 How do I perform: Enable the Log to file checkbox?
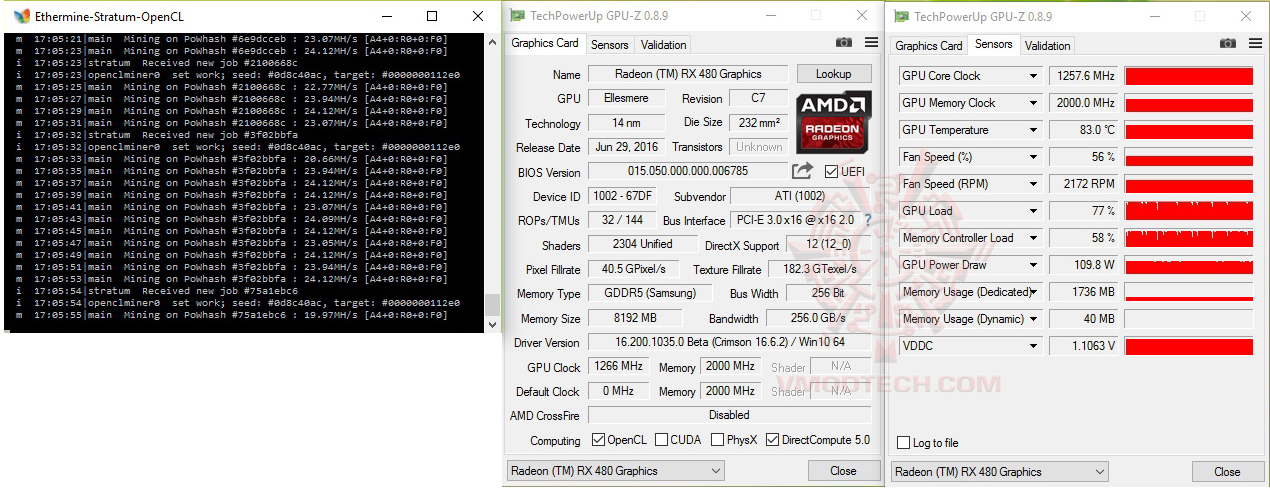tap(904, 443)
